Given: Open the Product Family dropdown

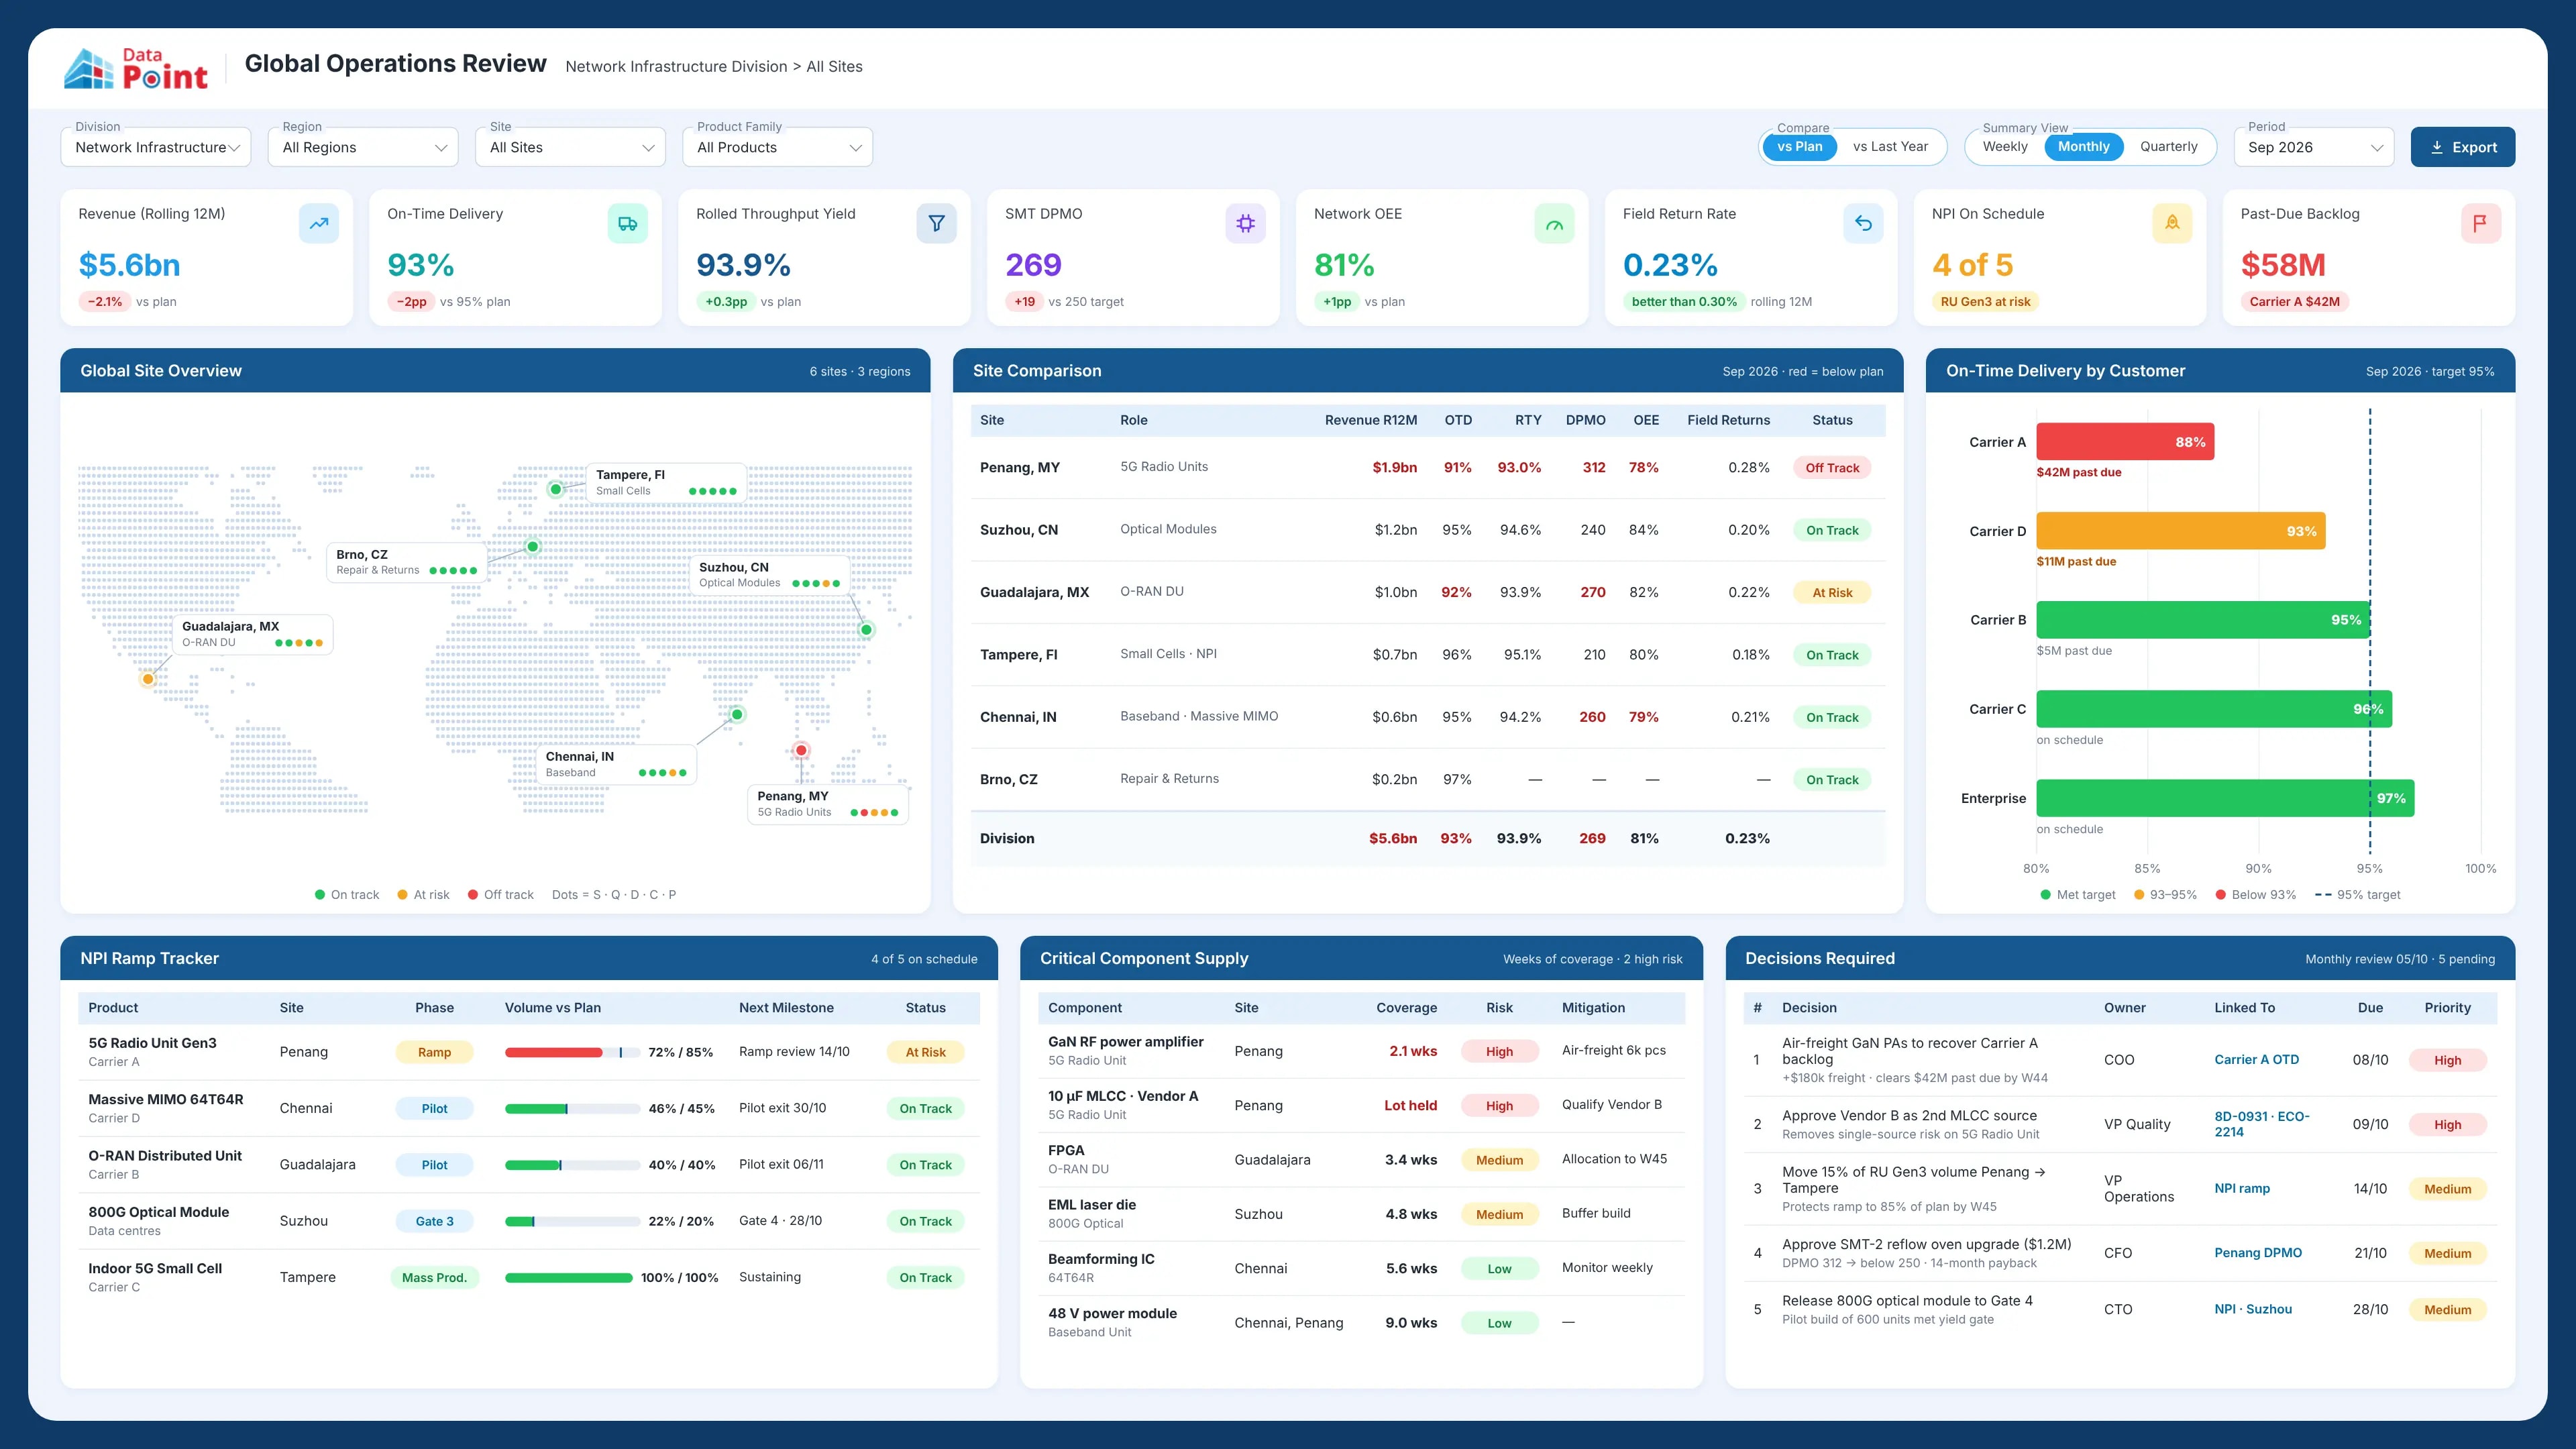Looking at the screenshot, I should pos(777,147).
